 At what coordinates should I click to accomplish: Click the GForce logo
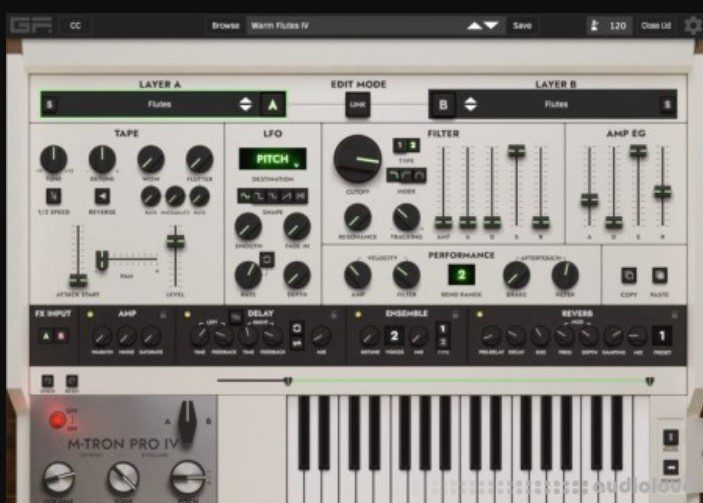point(31,26)
